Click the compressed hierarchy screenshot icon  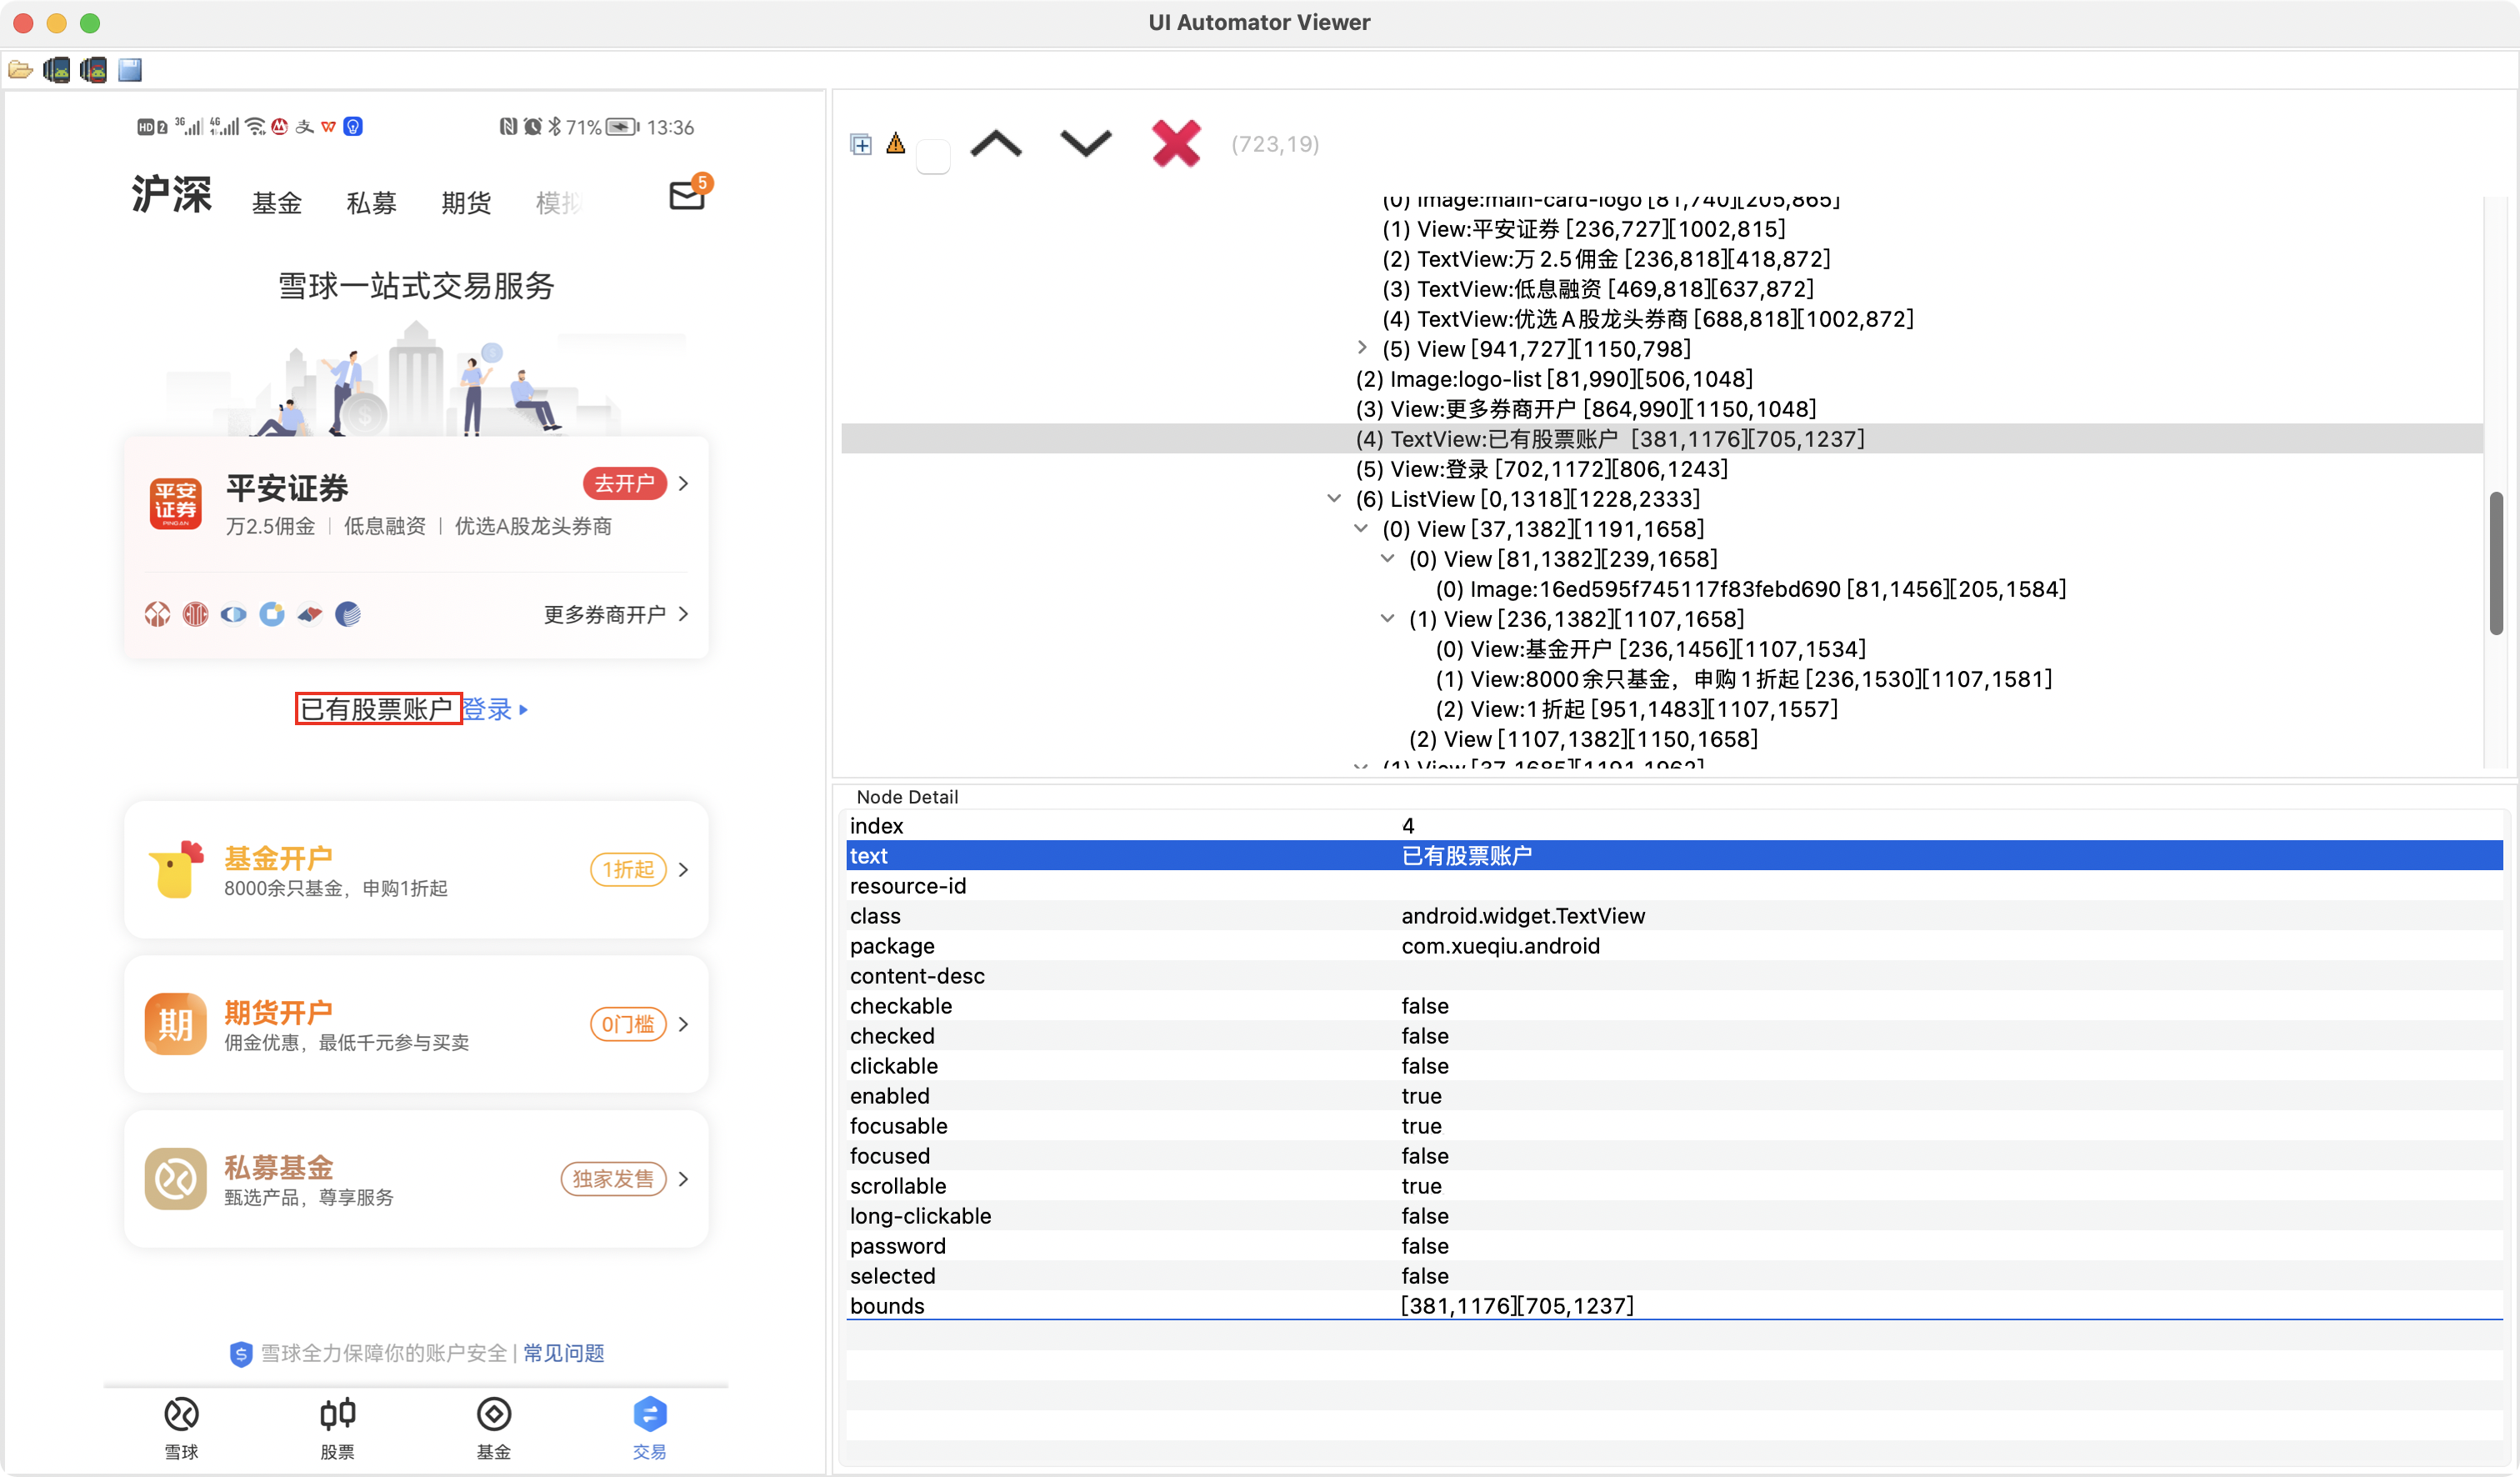(93, 70)
